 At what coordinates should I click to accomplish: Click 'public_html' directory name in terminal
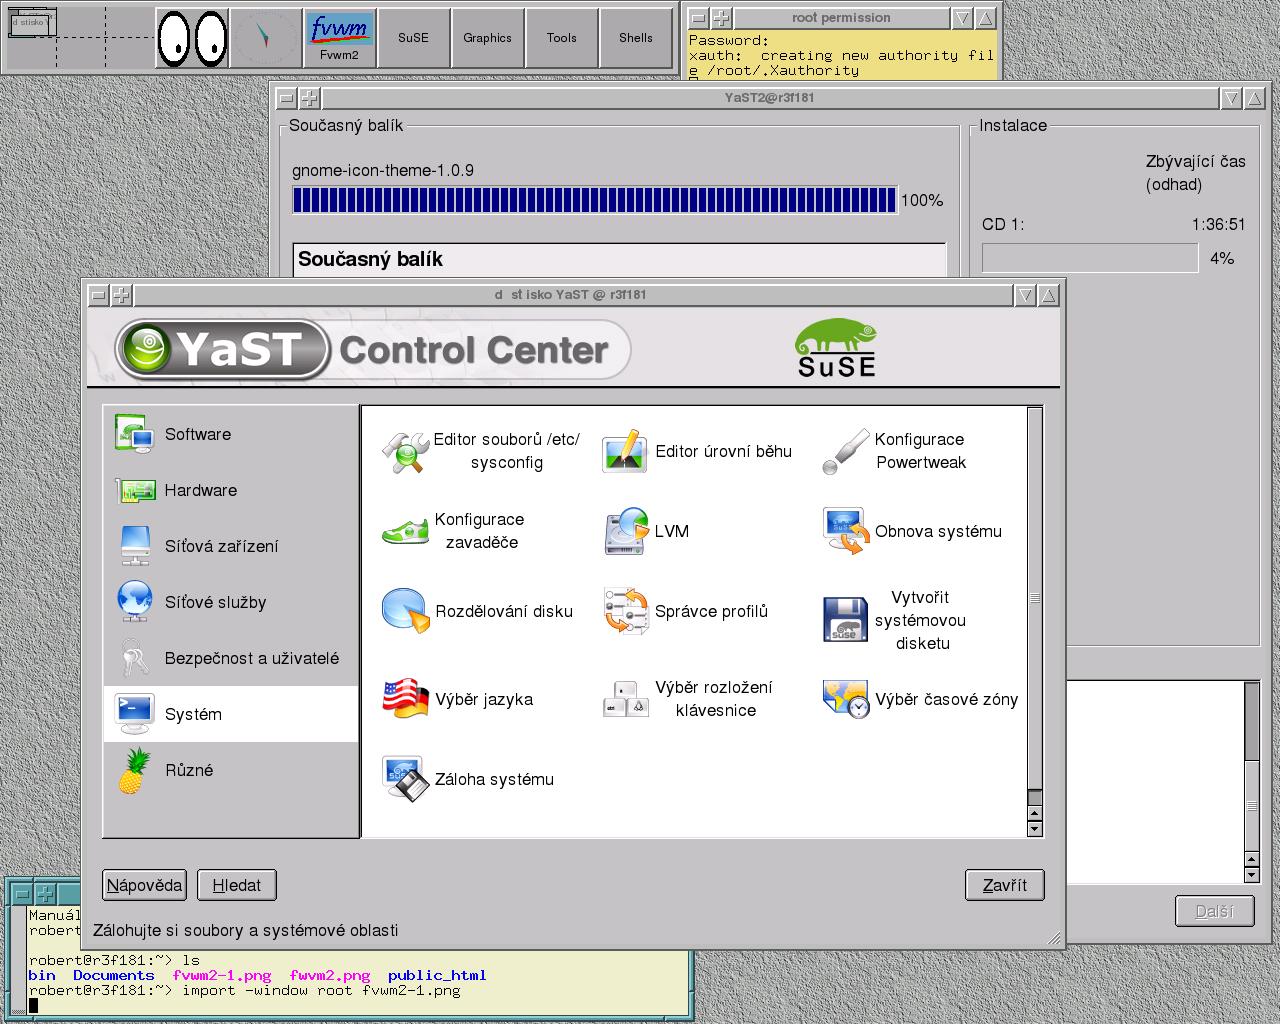point(437,975)
